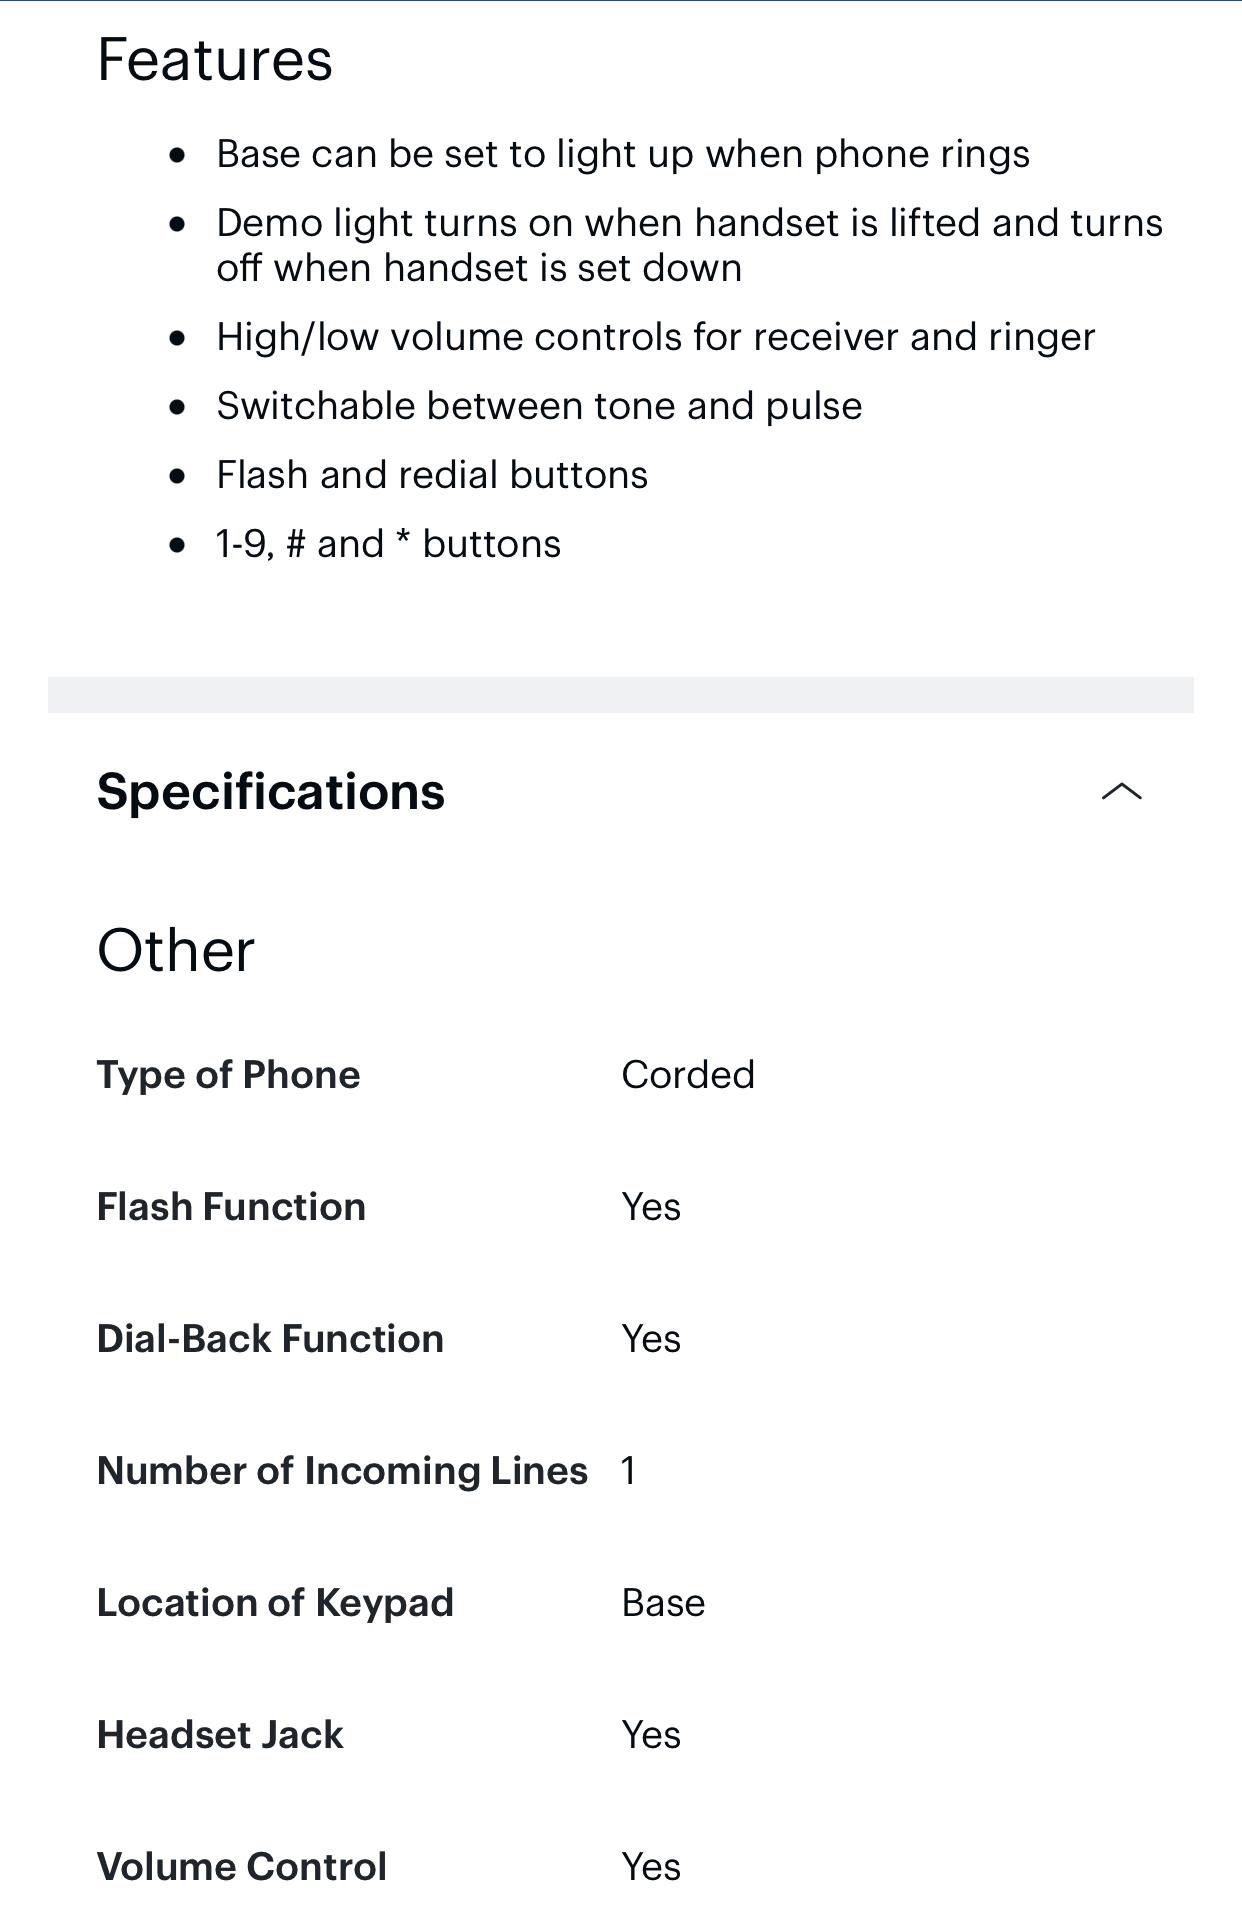Viewport: 1242px width, 1912px height.
Task: Click the 'Flash and redial buttons' bullet
Action: [x=432, y=476]
